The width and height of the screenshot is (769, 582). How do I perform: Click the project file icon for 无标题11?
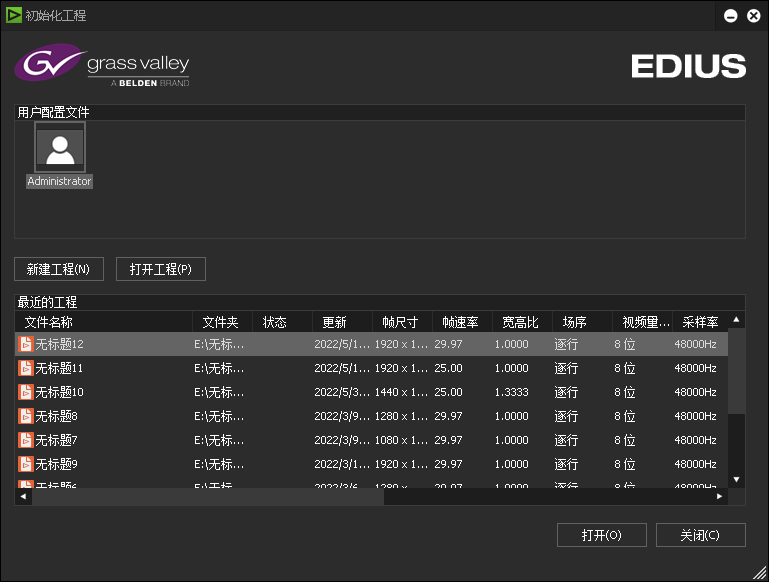(x=26, y=368)
